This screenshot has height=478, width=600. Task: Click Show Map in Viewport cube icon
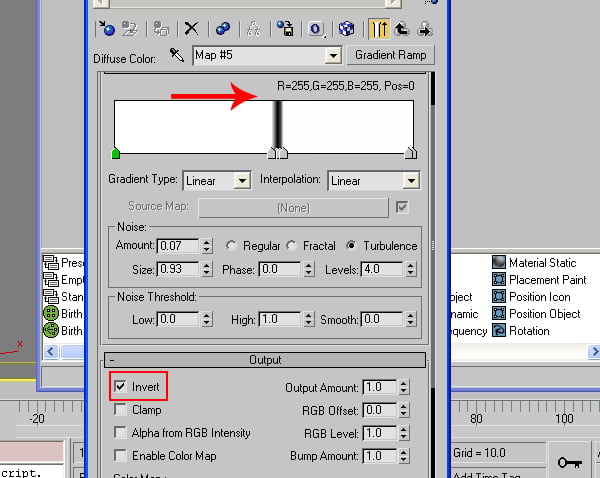[x=347, y=29]
